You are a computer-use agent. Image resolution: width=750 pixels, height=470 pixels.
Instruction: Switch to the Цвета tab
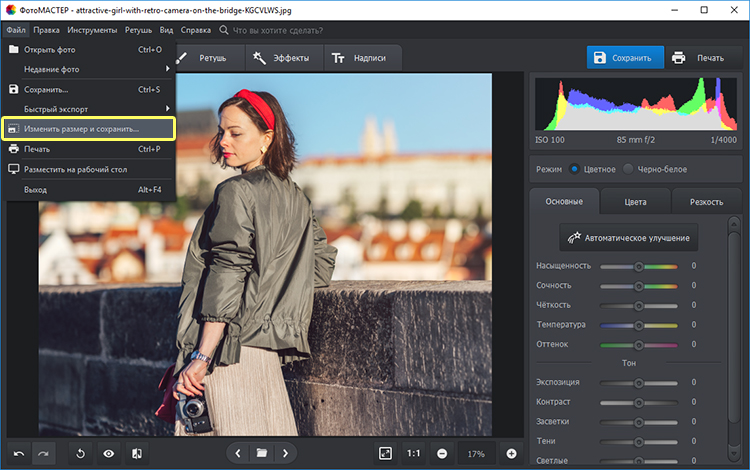(x=635, y=202)
